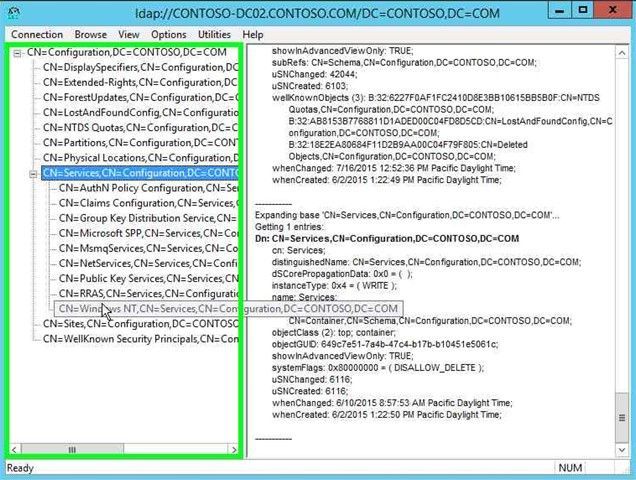Click the Ready status bar text
Screen dimensions: 636x480
[x=20, y=468]
